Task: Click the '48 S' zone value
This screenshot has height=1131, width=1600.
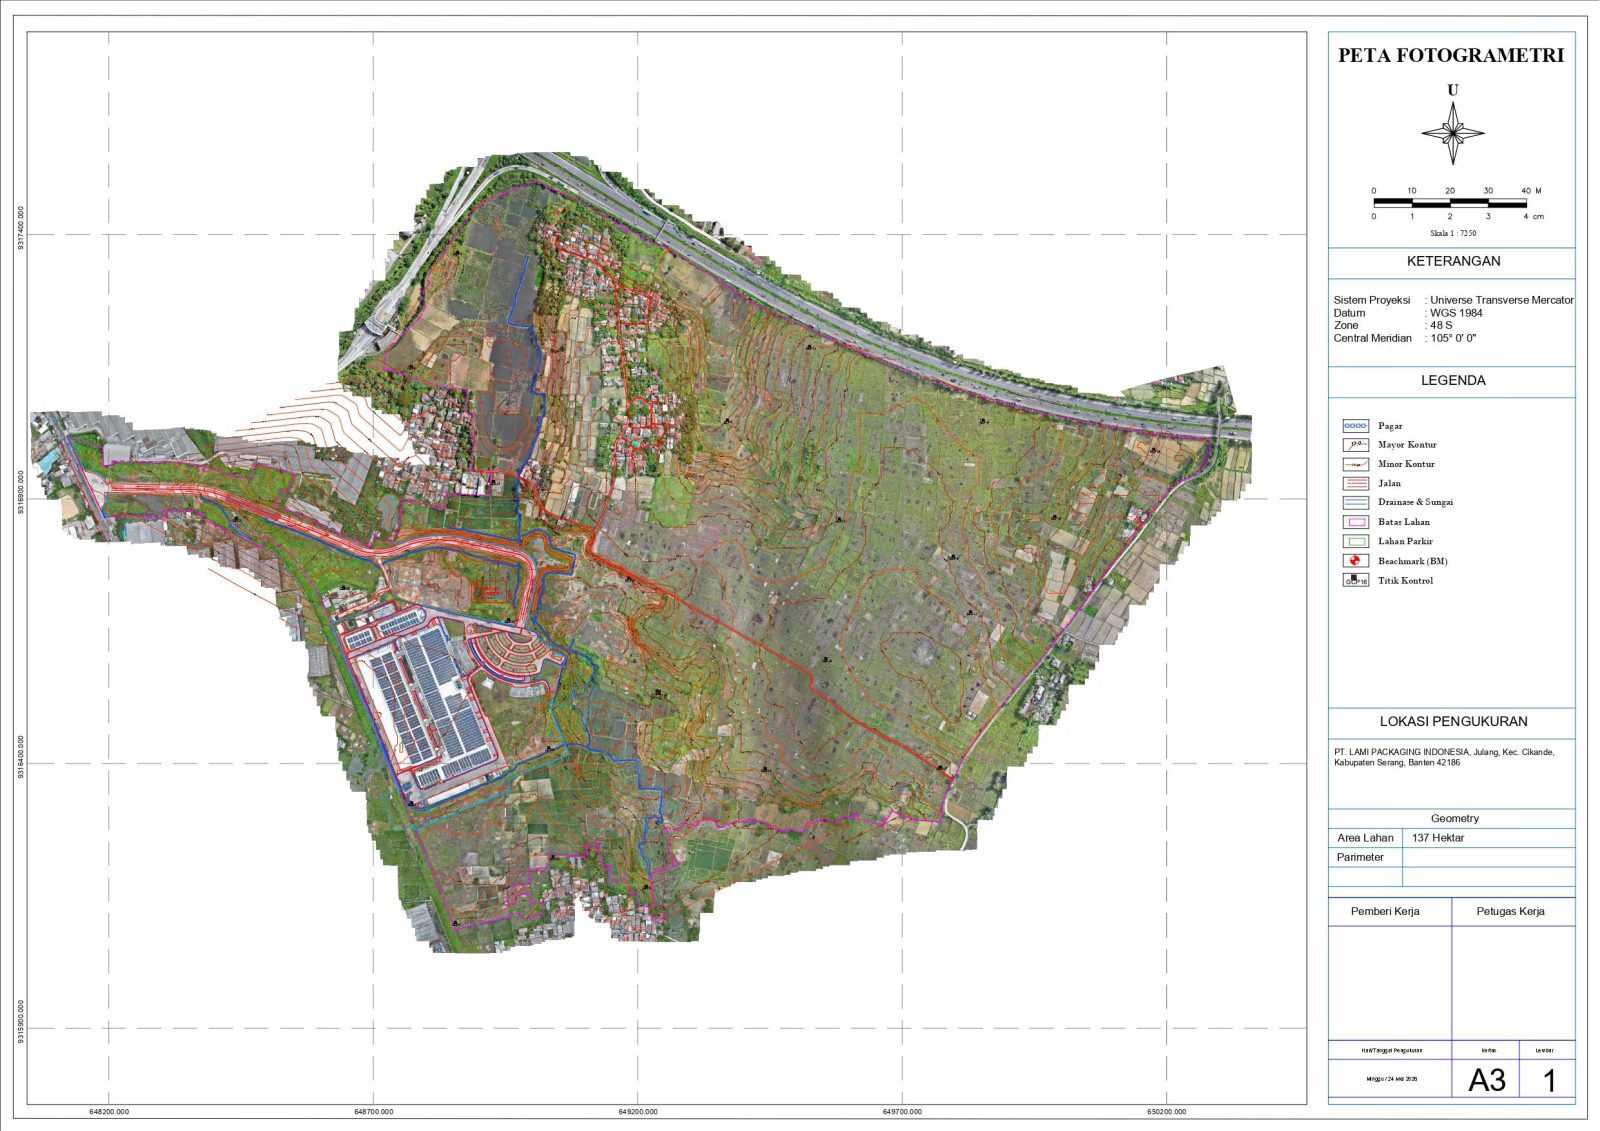Action: tap(1441, 325)
